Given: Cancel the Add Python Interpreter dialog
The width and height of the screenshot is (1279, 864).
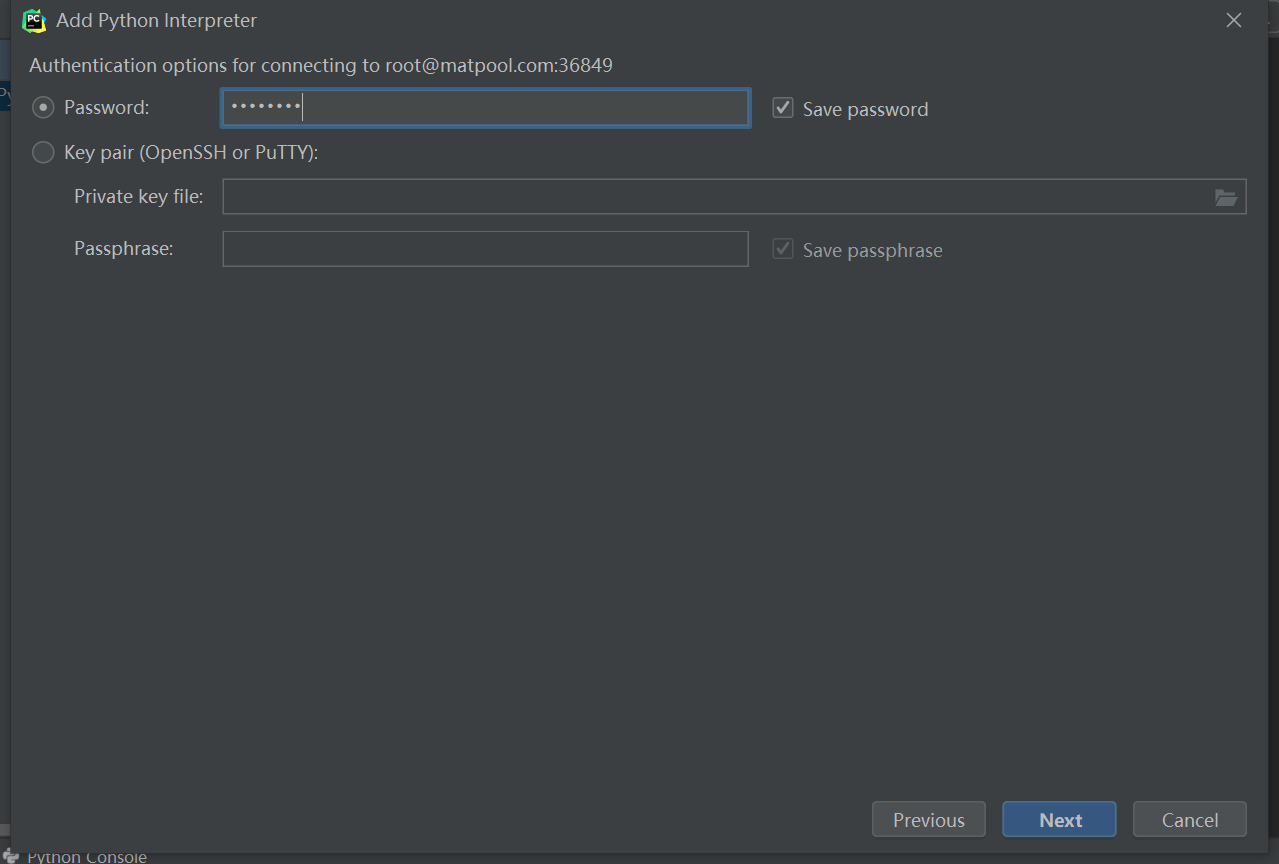Looking at the screenshot, I should [x=1189, y=819].
